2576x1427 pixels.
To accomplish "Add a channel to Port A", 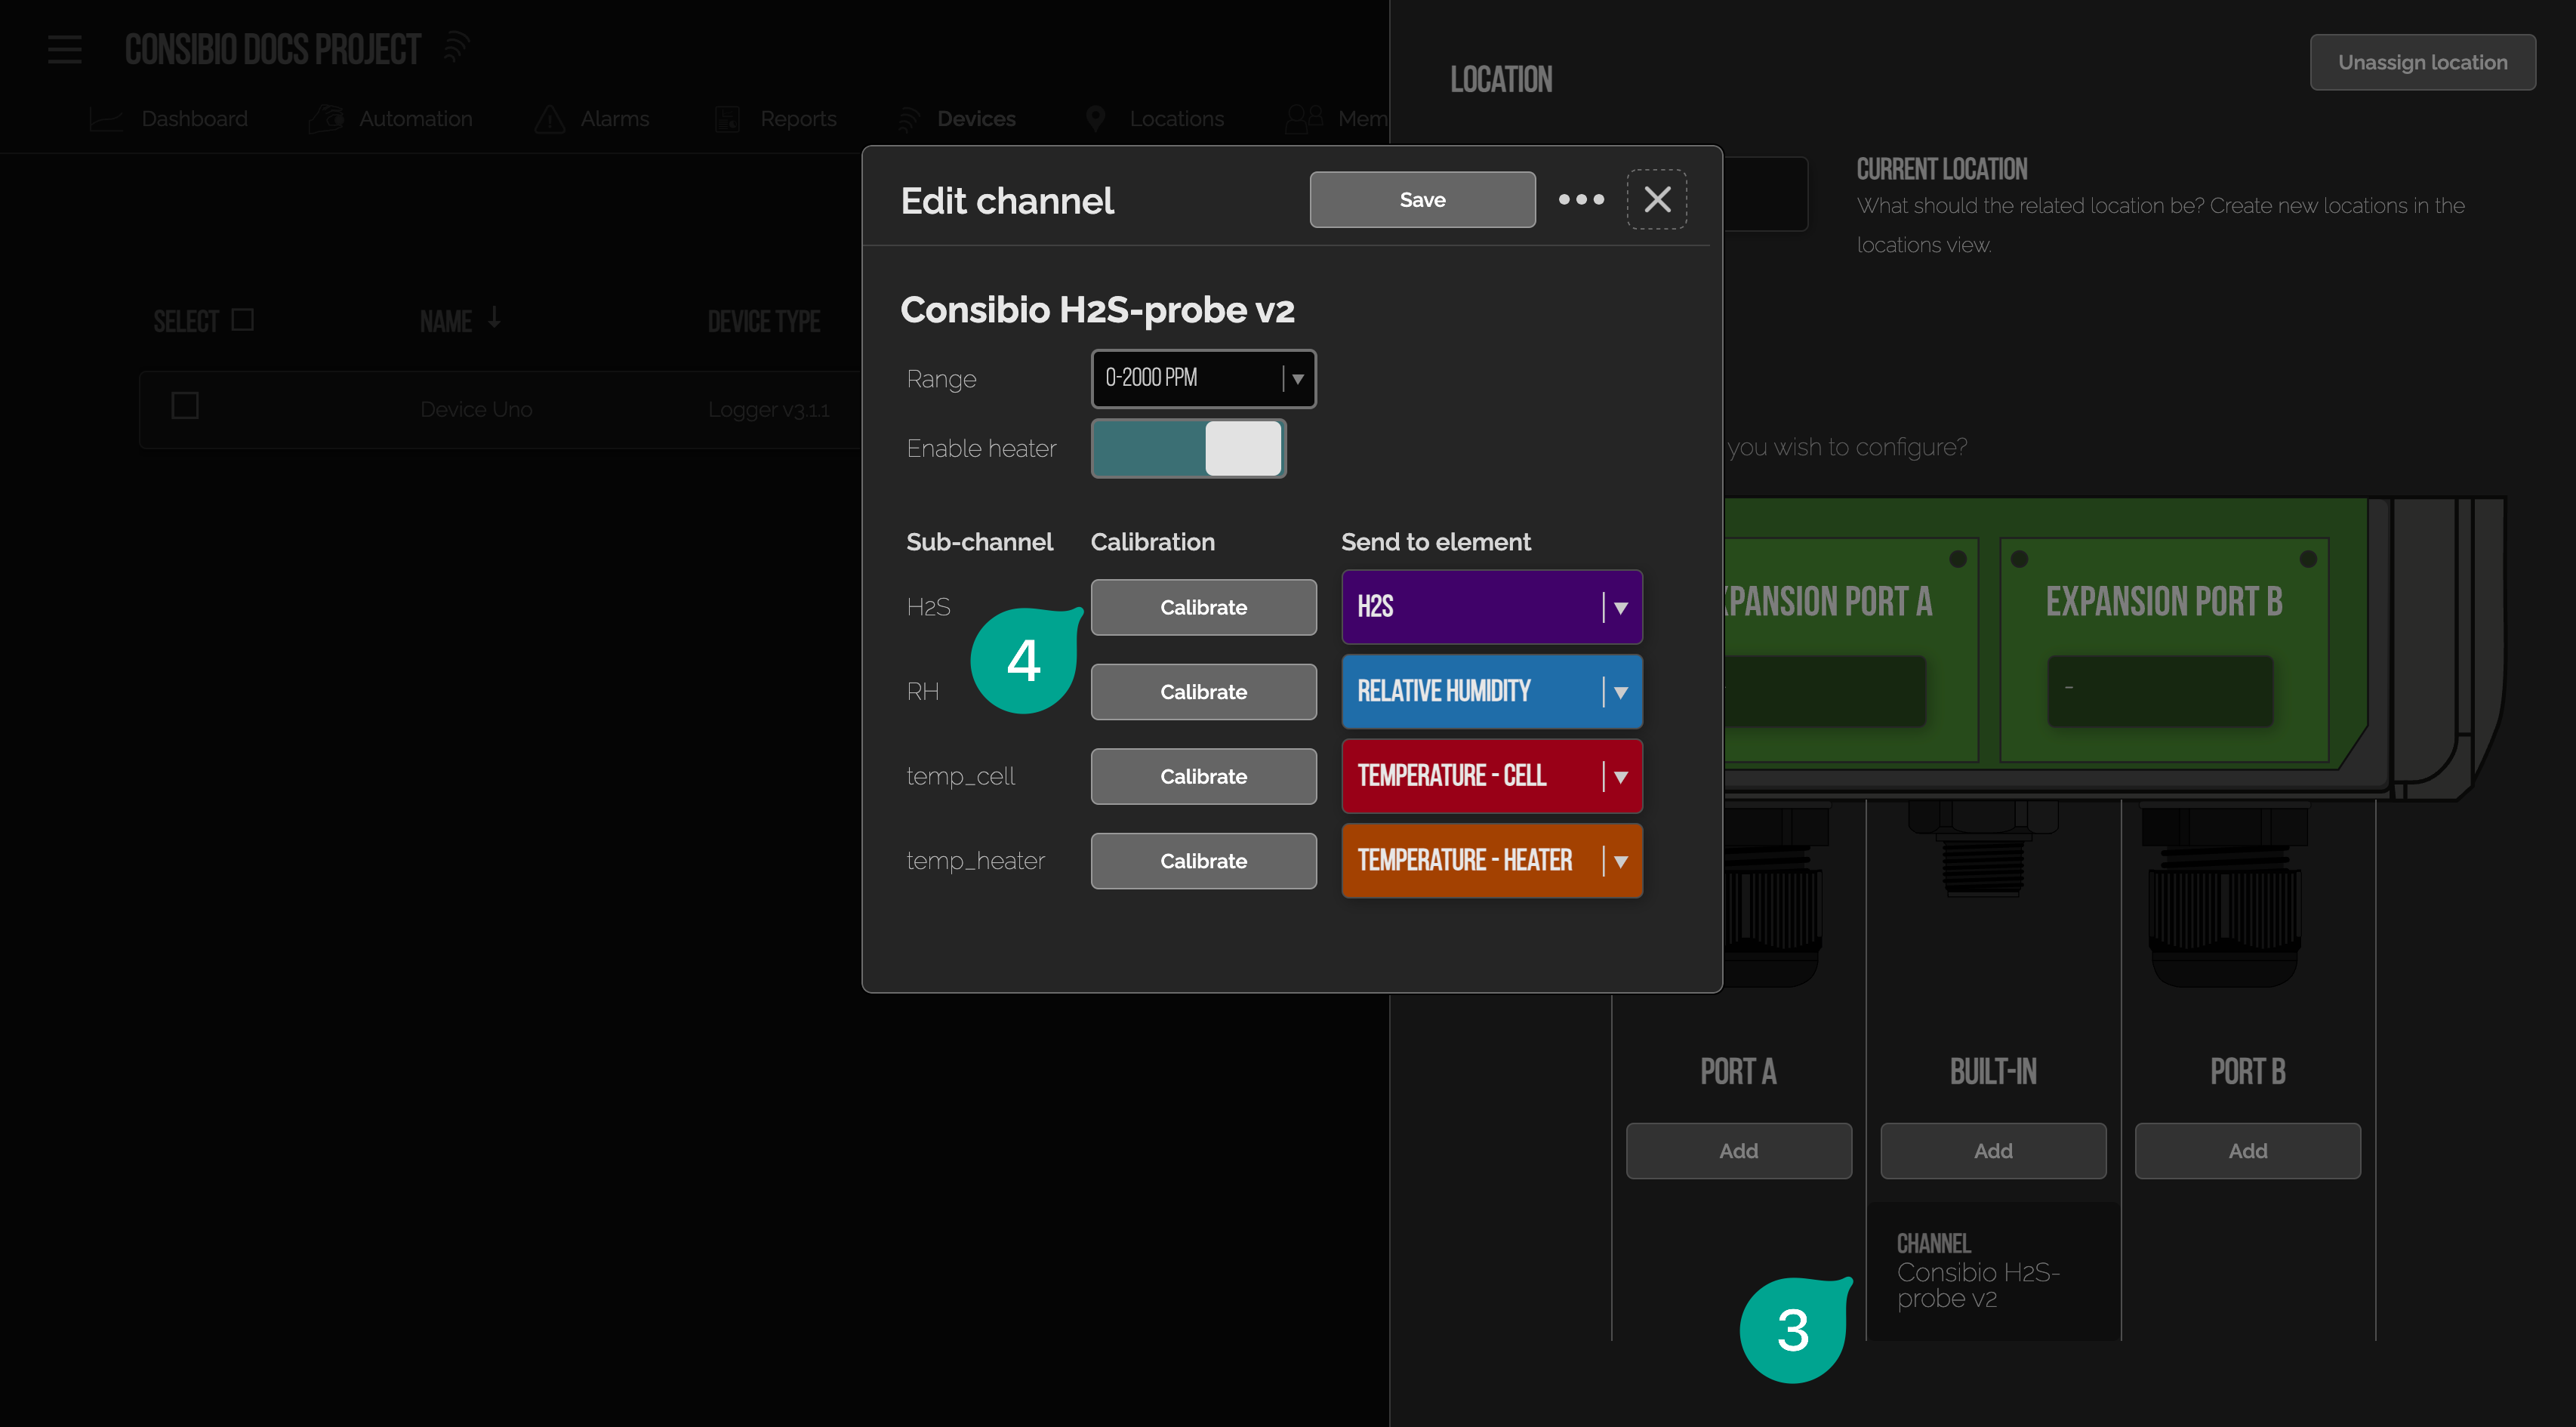I will [1738, 1151].
